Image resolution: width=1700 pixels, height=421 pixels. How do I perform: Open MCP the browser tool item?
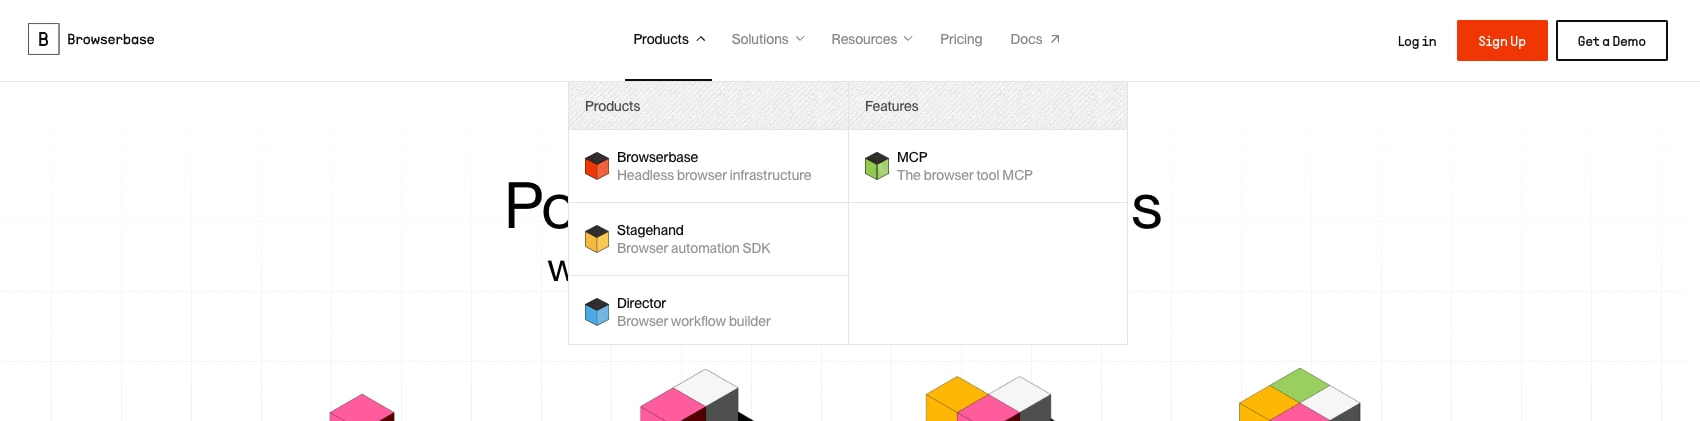[x=988, y=166]
